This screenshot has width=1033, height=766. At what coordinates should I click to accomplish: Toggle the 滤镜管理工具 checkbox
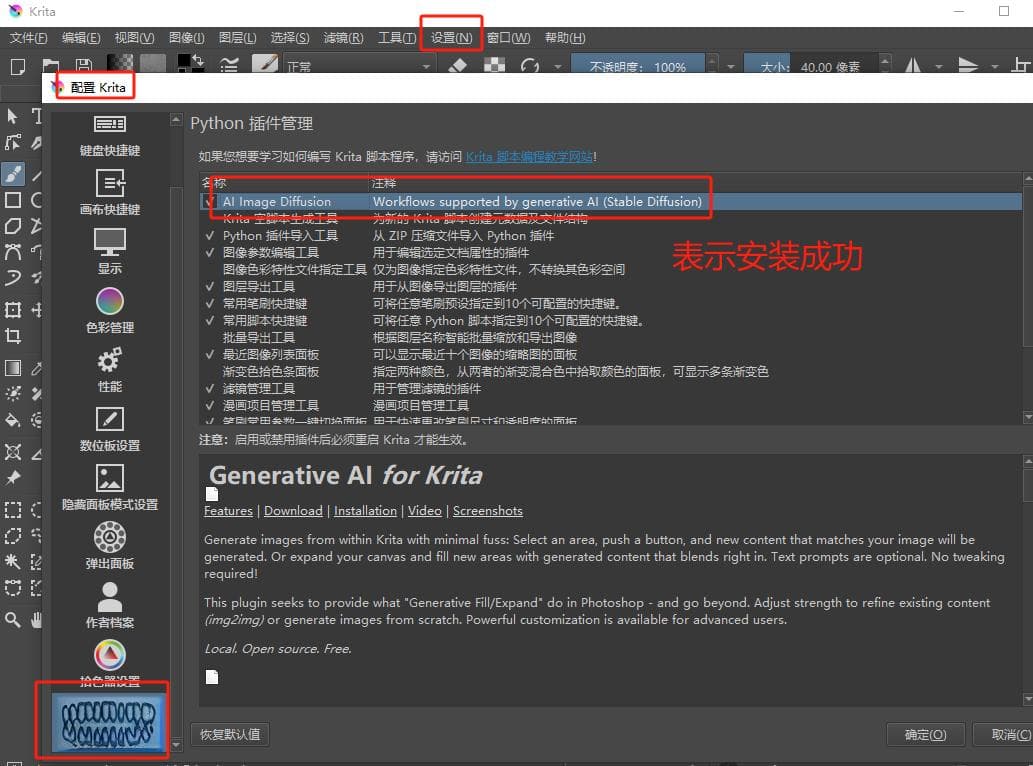(x=209, y=389)
